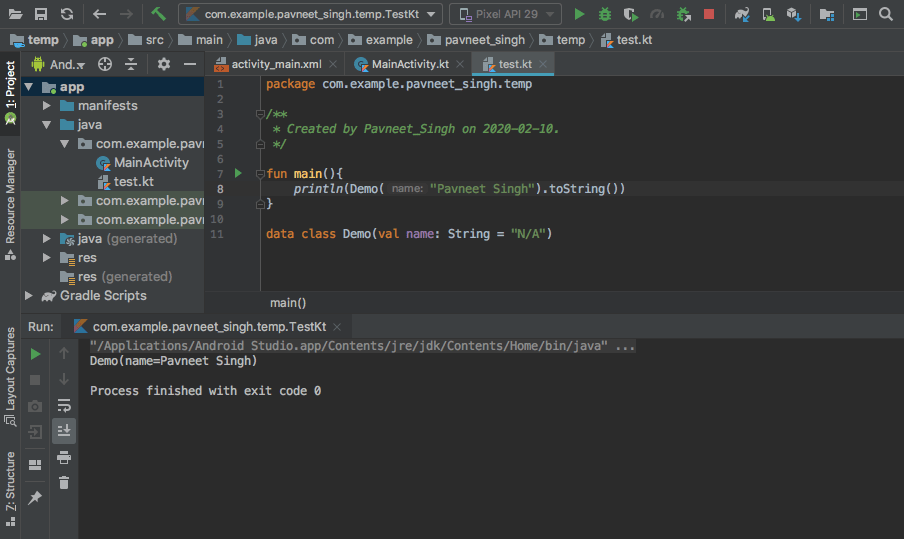The height and width of the screenshot is (539, 904).
Task: Navigate back with the left arrow
Action: pos(99,14)
